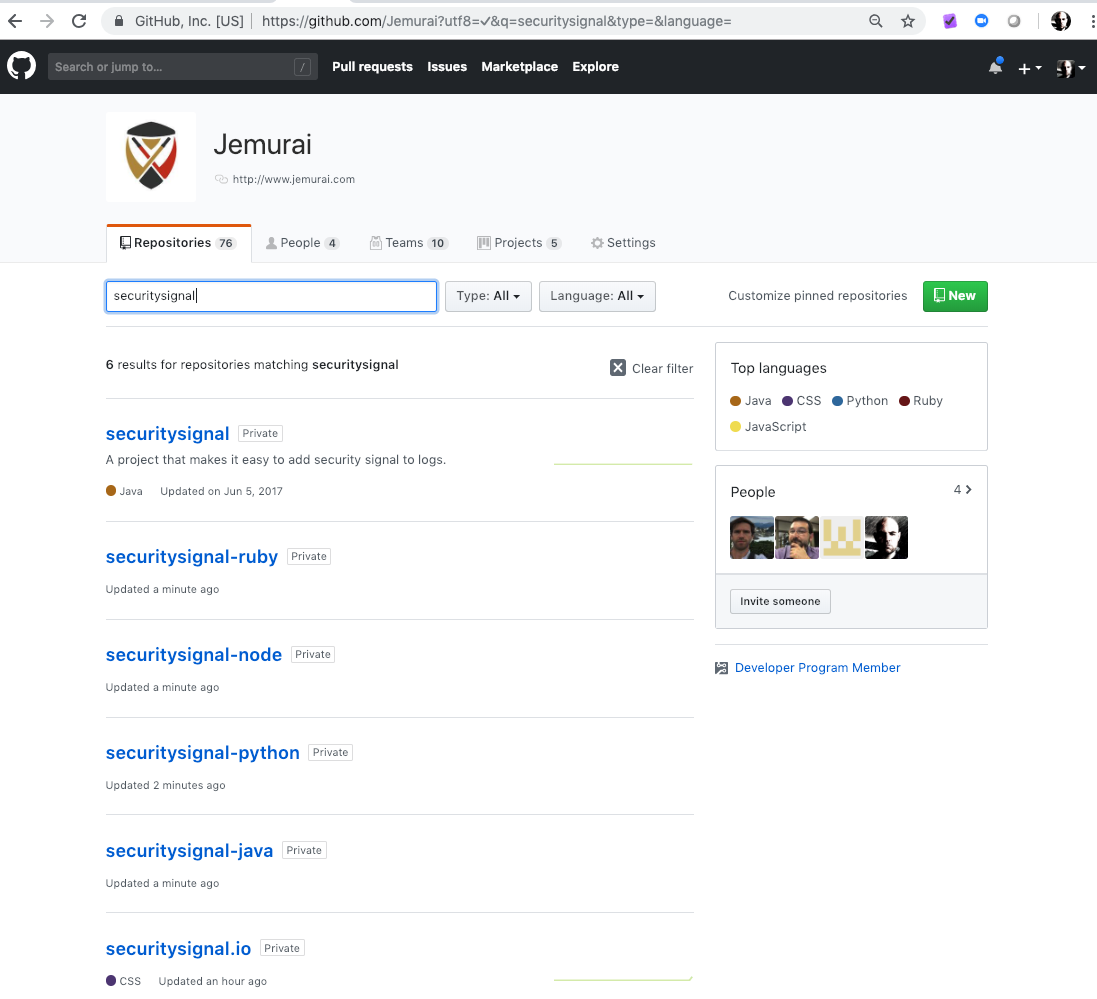Open the http://www.jemurai.com link

(x=294, y=179)
